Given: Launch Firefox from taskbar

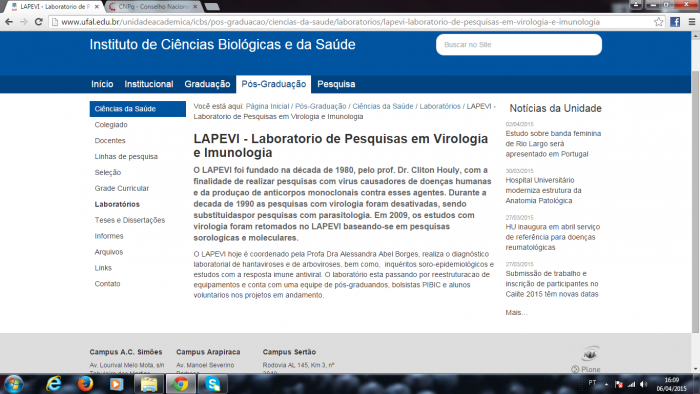Looking at the screenshot, I should (85, 384).
